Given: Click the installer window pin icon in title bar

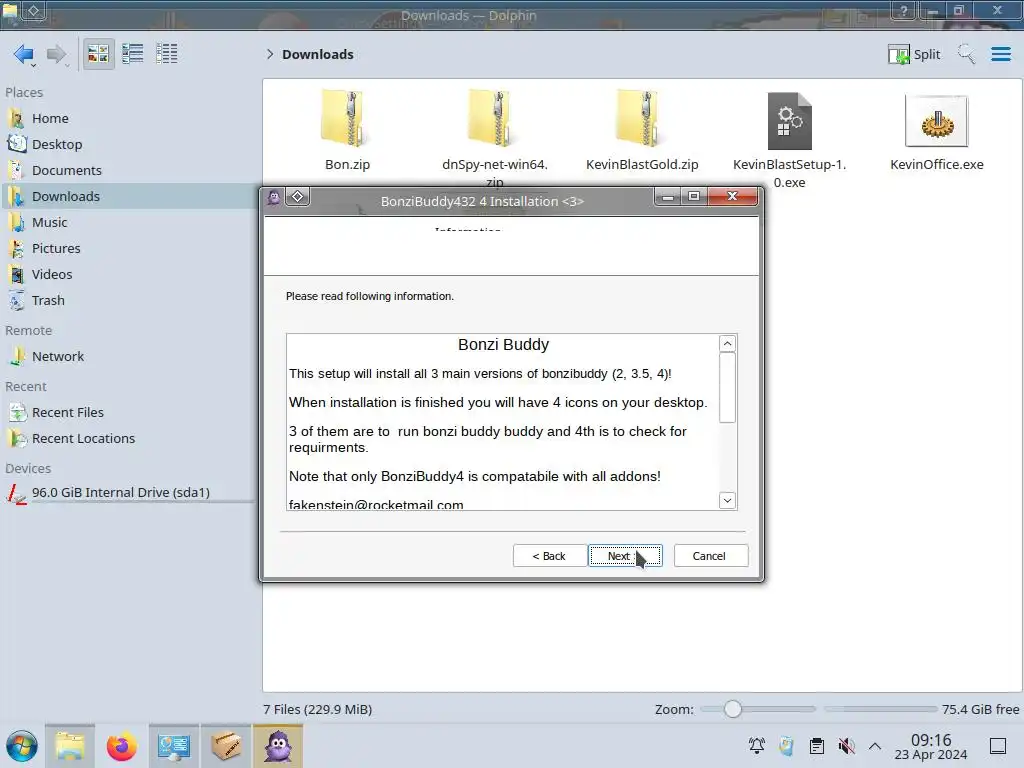Looking at the screenshot, I should 297,197.
